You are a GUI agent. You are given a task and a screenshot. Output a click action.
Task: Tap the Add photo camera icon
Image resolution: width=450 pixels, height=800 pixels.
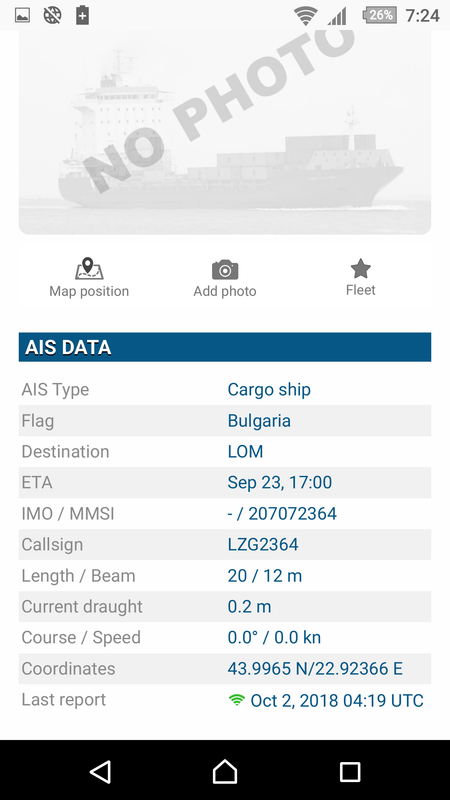(225, 270)
